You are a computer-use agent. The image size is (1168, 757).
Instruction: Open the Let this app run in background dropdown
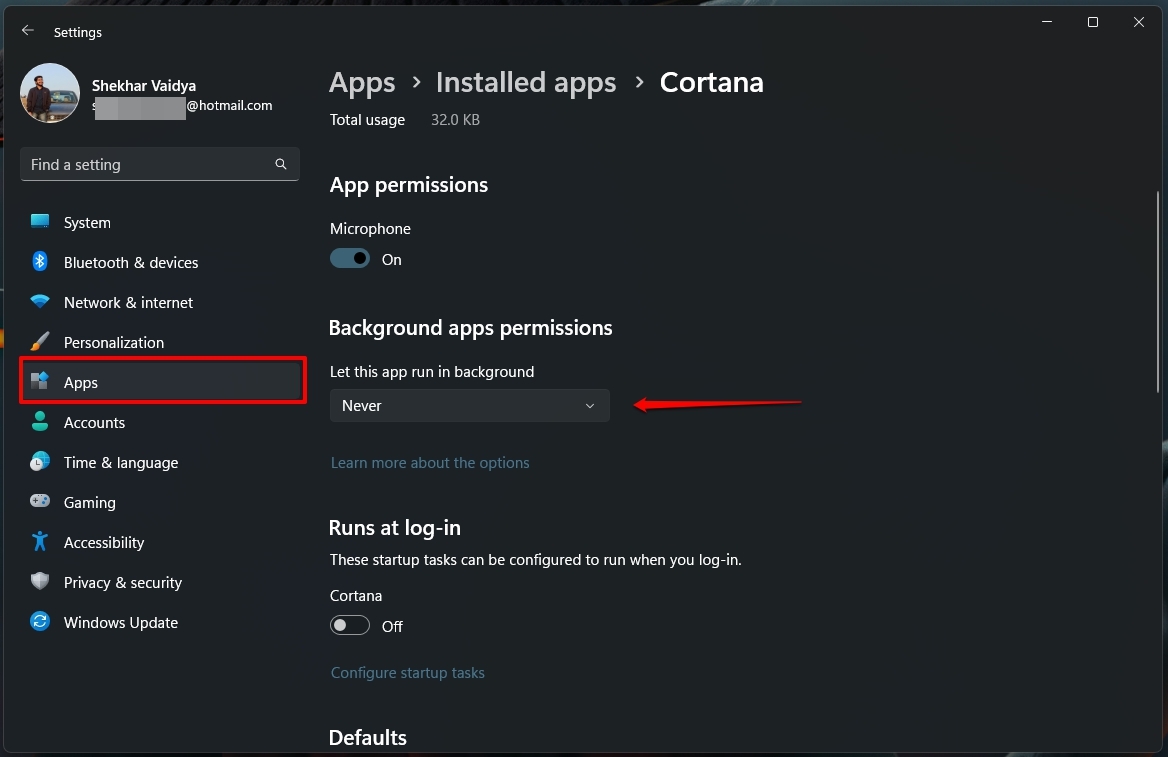coord(469,405)
